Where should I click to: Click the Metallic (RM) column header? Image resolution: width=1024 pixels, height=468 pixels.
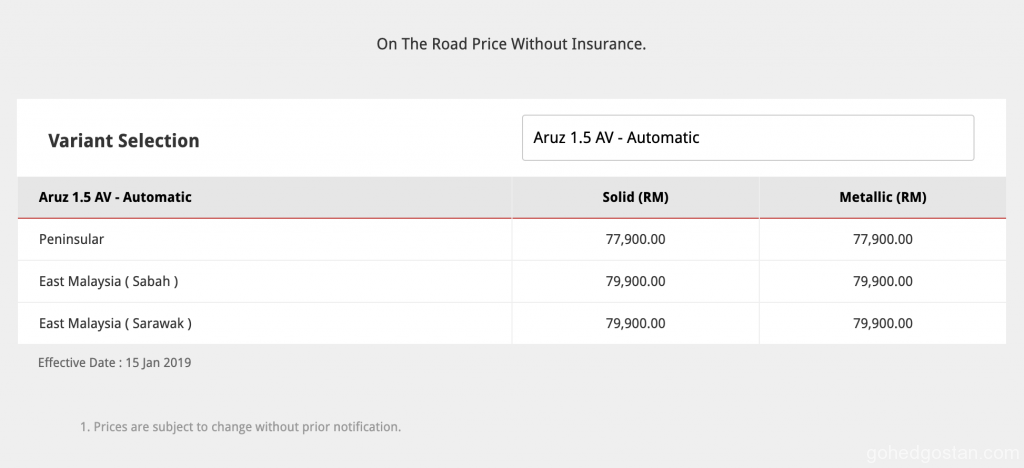882,197
